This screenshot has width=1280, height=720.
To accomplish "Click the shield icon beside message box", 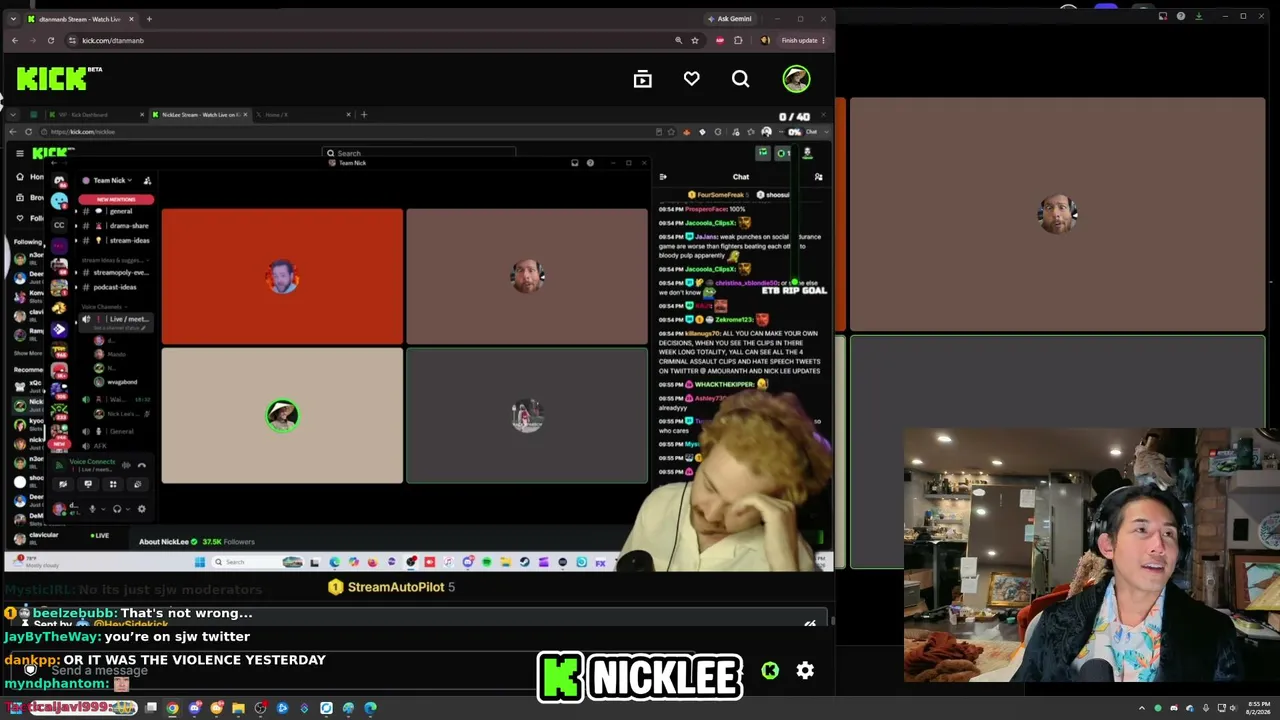I will point(30,670).
